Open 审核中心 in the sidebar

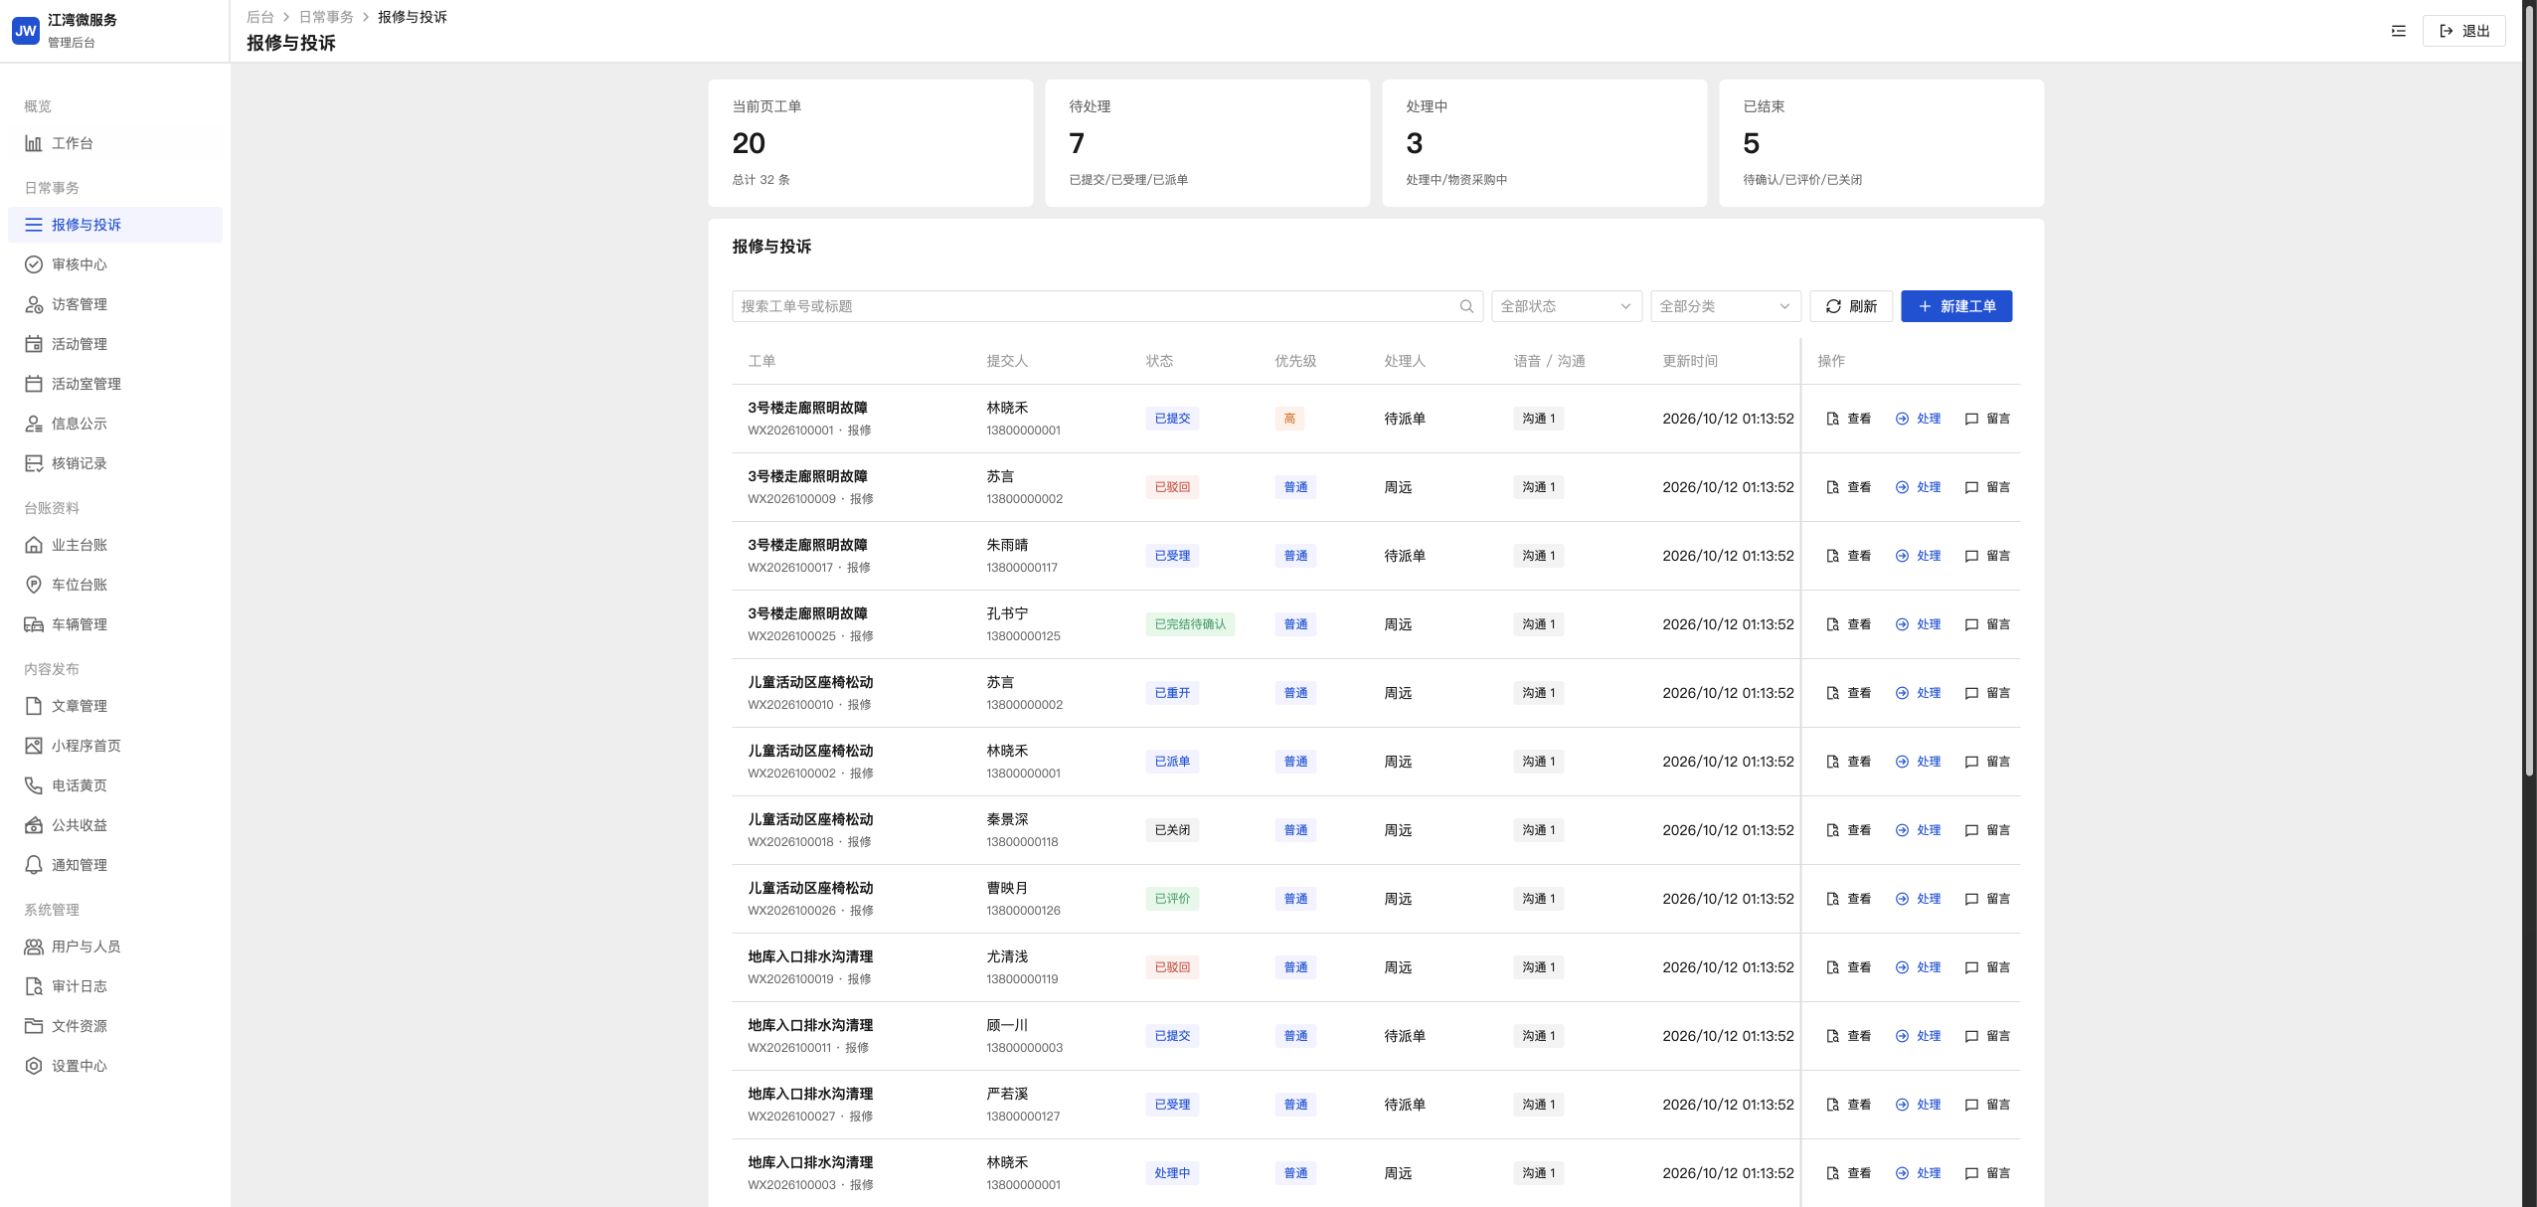click(x=115, y=264)
